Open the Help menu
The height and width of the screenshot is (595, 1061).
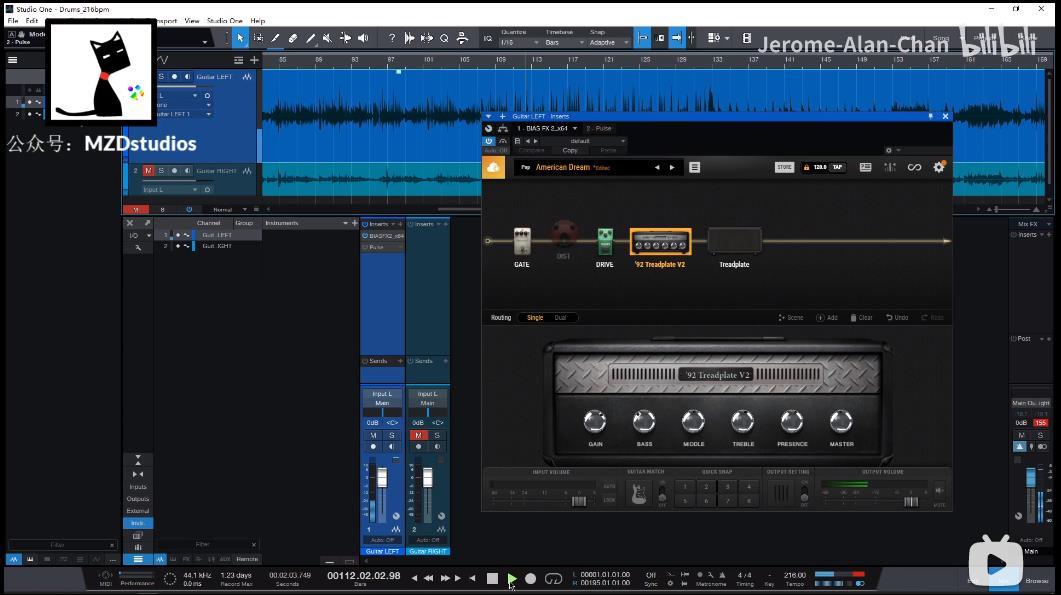258,21
